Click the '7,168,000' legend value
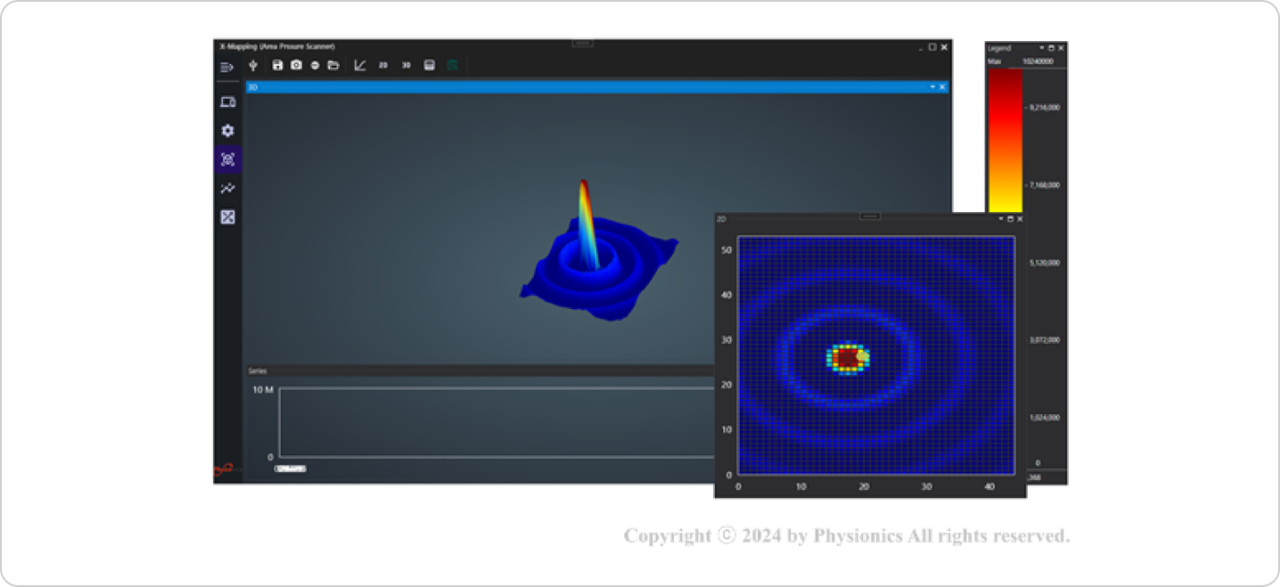Viewport: 1280px width, 587px height. pyautogui.click(x=1045, y=185)
